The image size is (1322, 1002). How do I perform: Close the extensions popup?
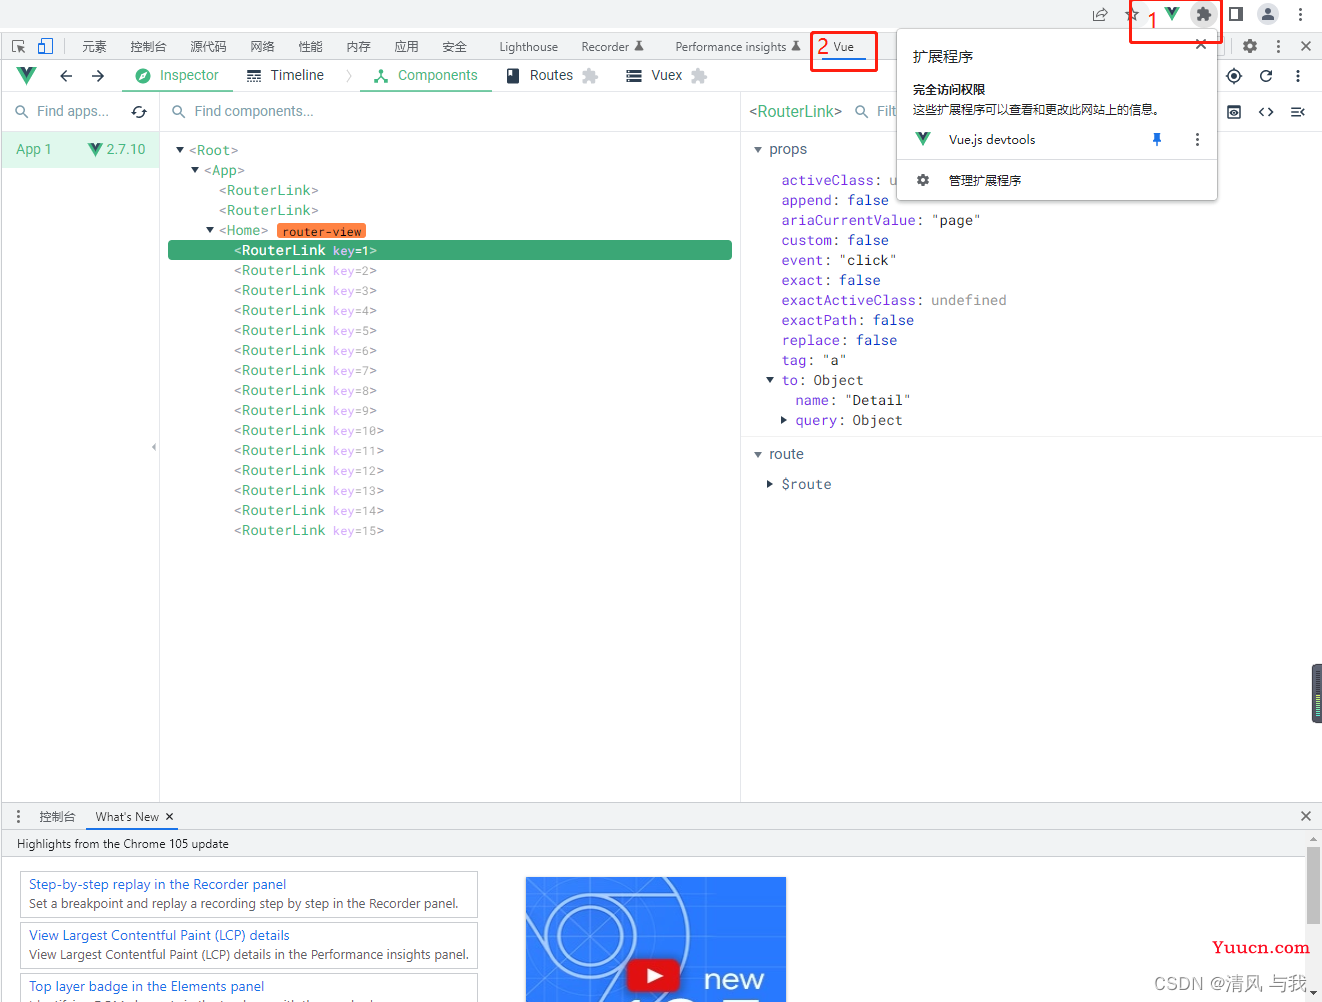click(x=1201, y=44)
